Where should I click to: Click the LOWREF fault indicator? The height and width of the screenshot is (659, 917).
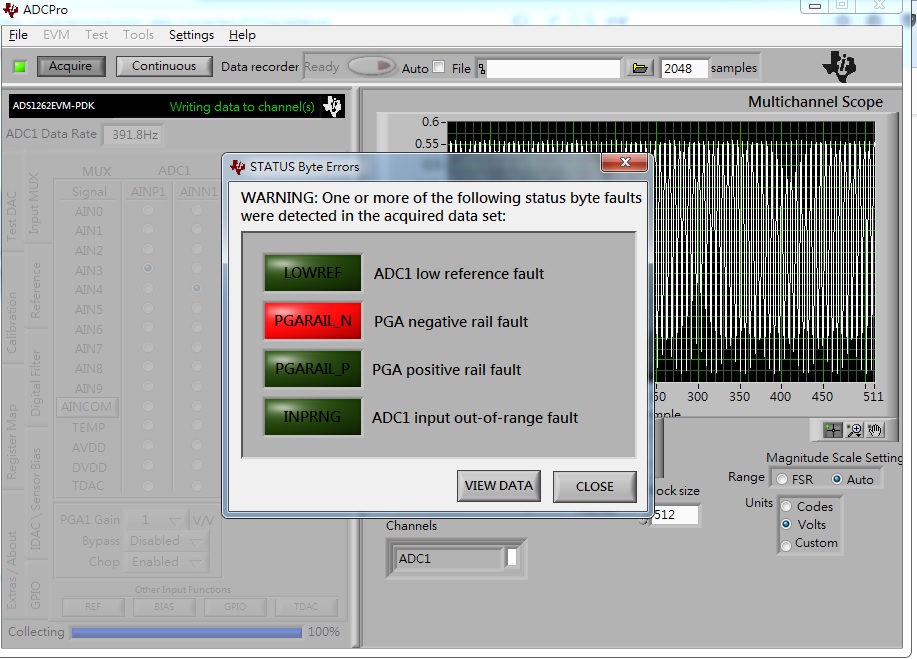pos(312,272)
